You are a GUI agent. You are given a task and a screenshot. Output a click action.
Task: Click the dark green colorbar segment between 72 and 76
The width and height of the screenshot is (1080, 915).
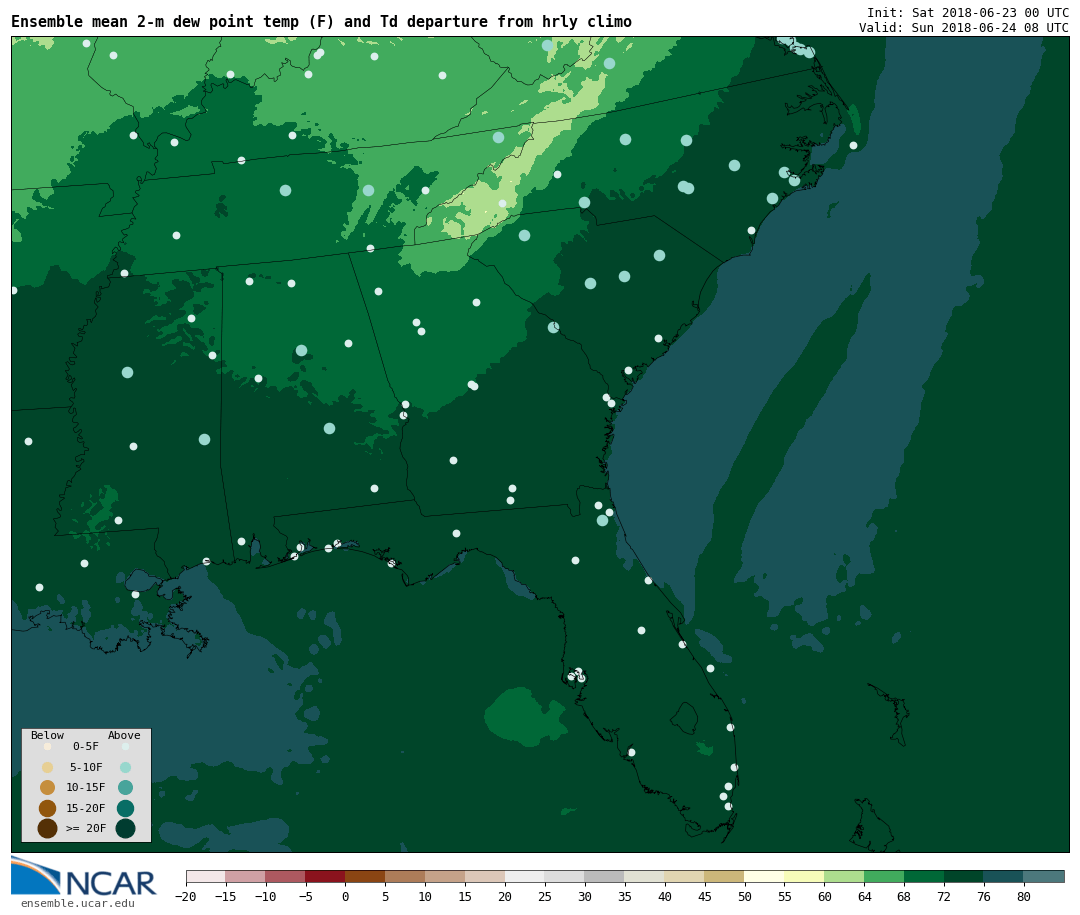coord(964,876)
